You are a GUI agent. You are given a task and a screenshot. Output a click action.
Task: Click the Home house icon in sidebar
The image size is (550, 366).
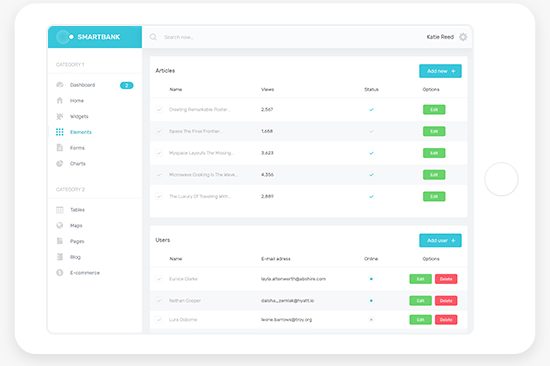(x=60, y=100)
